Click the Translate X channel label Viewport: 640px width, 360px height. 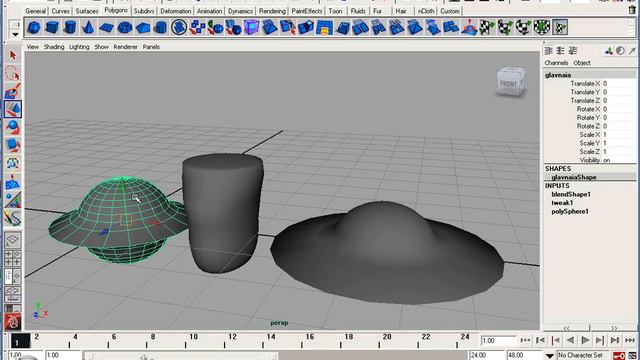click(x=585, y=83)
